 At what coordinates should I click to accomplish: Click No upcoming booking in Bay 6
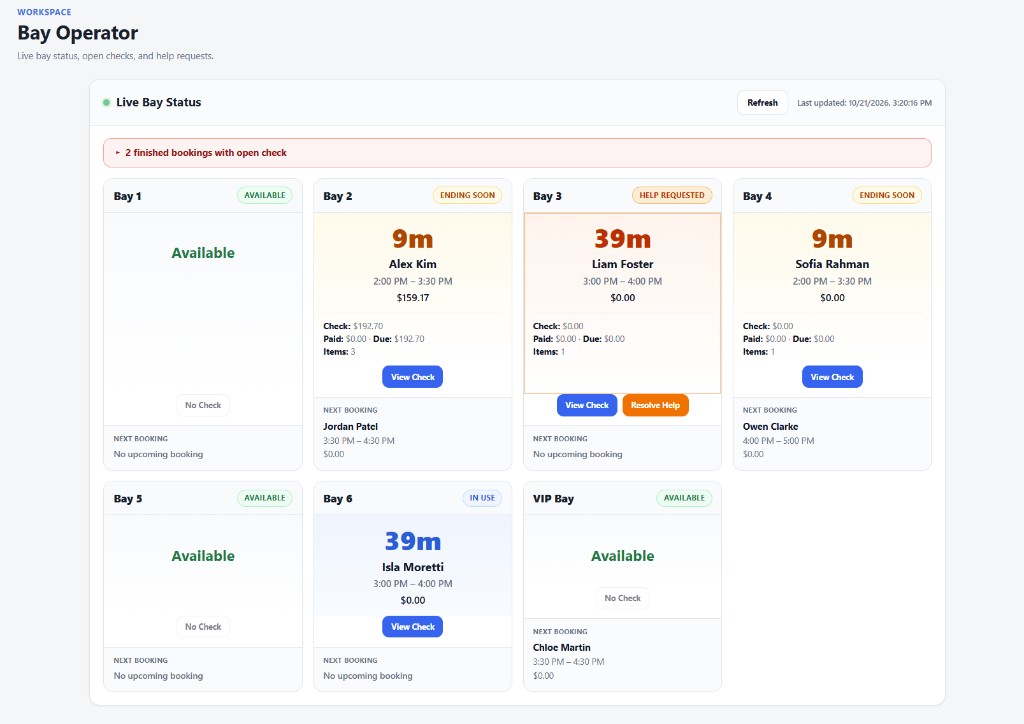(x=368, y=676)
